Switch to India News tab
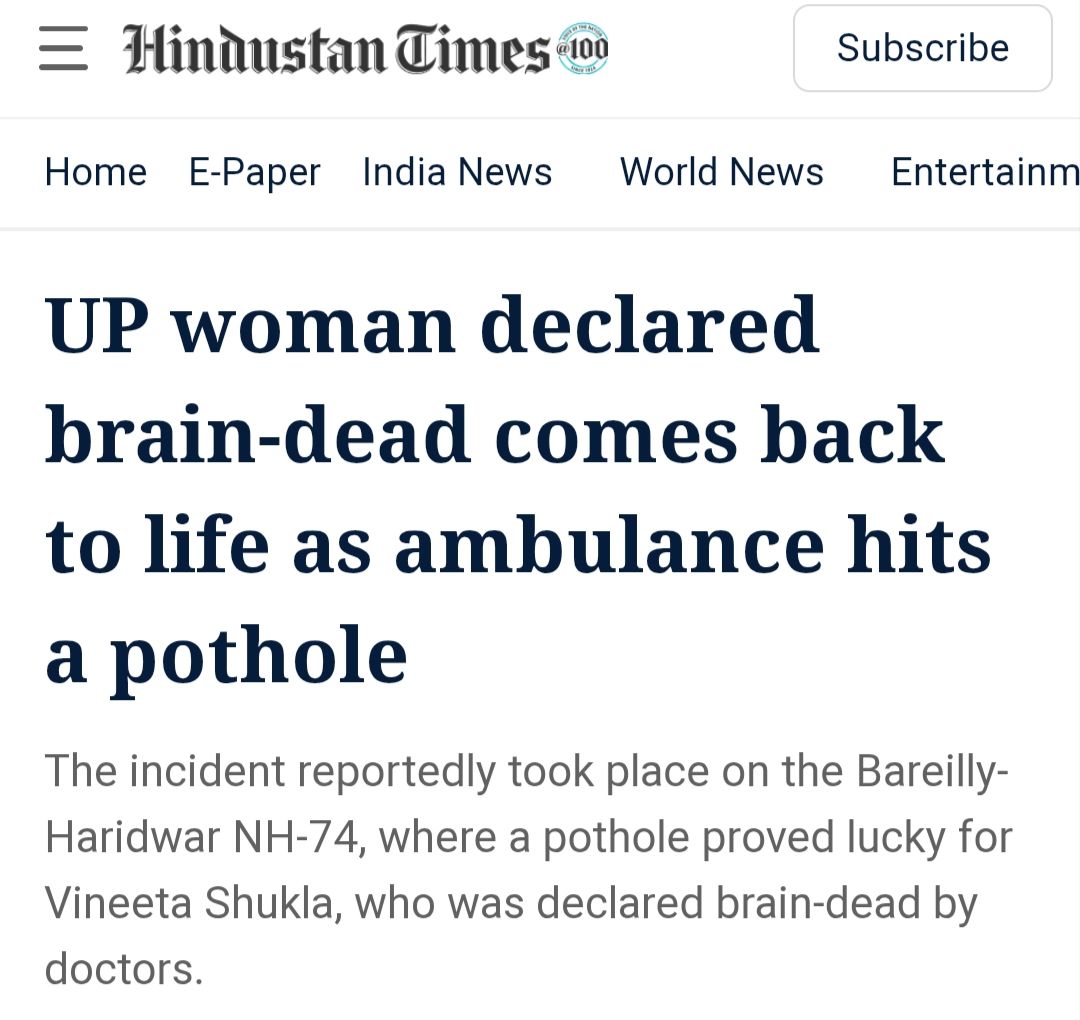The width and height of the screenshot is (1080, 1020). coord(457,172)
